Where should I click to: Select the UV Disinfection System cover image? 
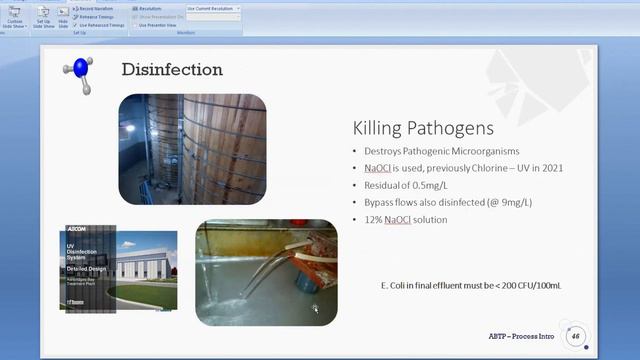tap(118, 269)
